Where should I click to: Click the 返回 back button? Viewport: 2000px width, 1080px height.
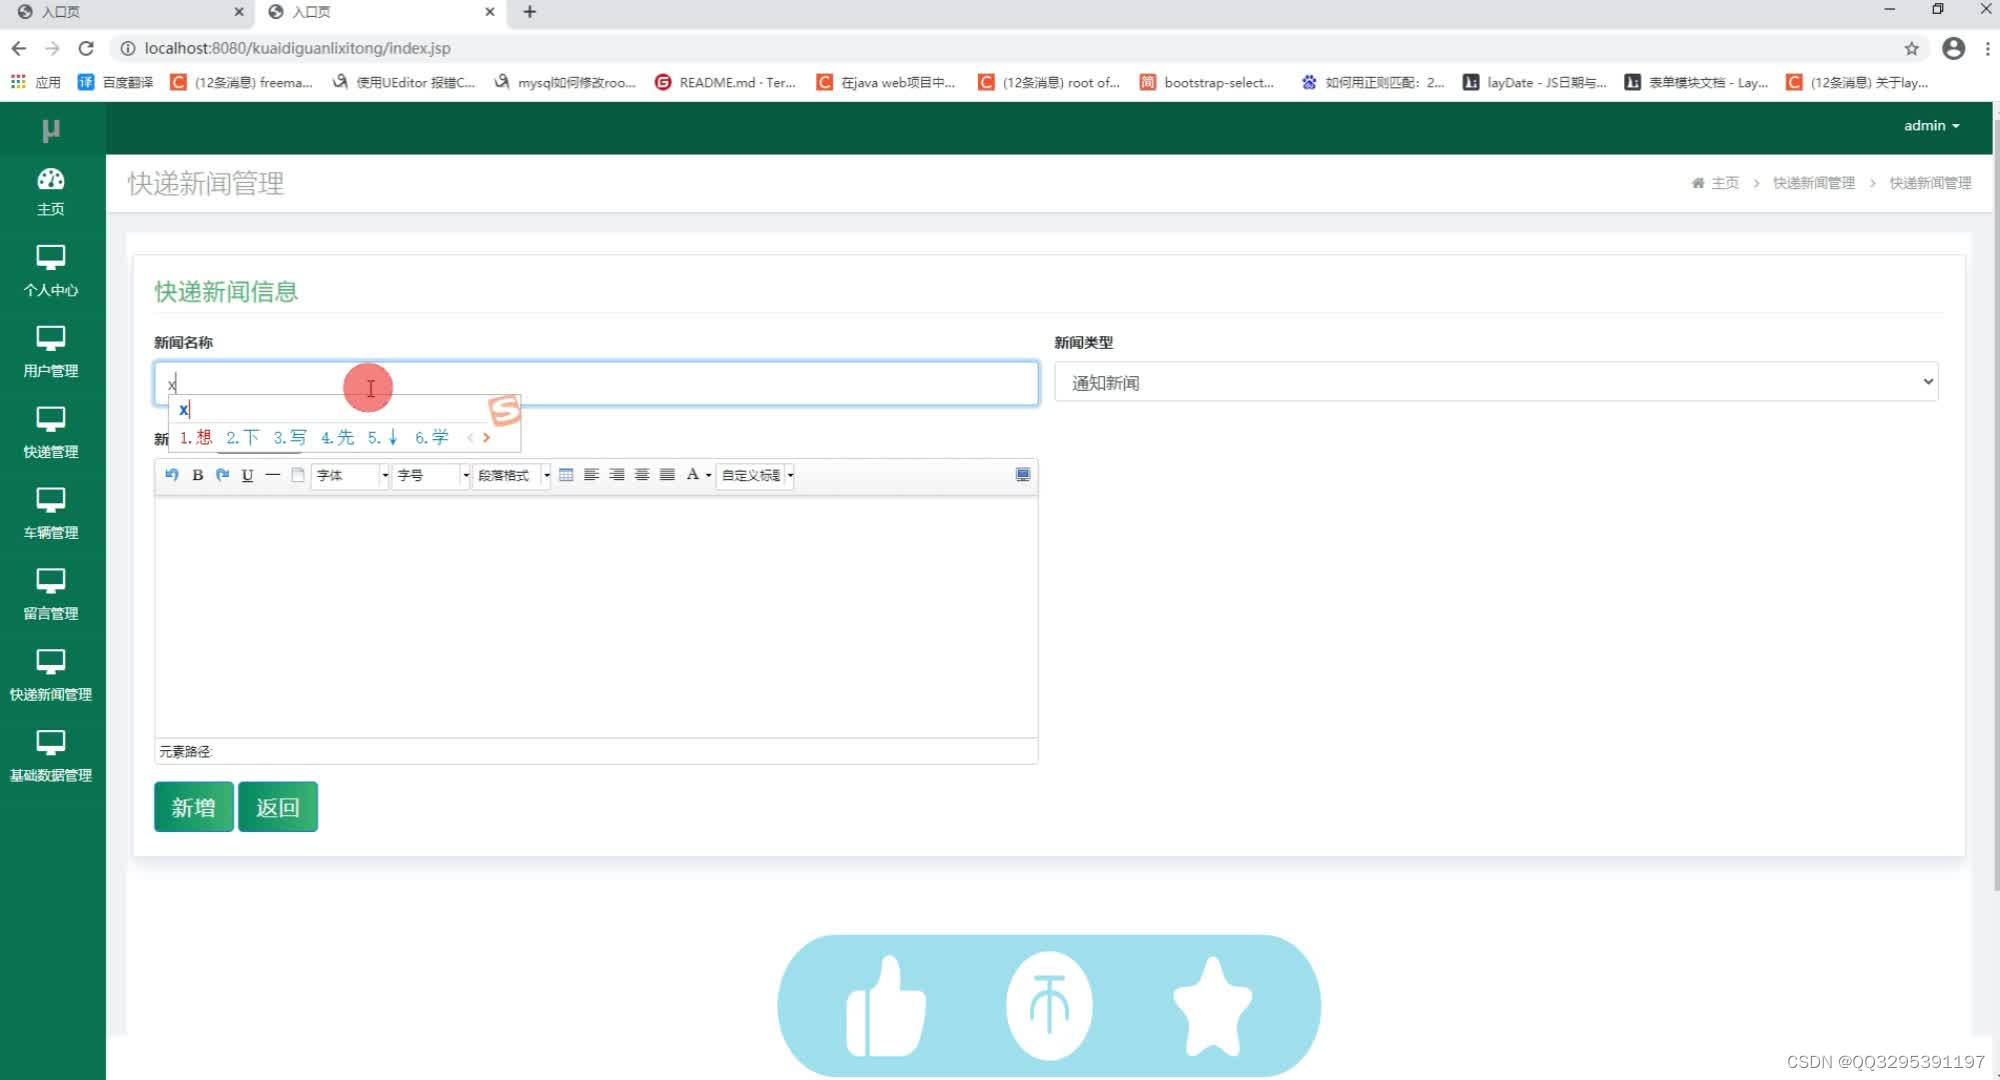278,807
